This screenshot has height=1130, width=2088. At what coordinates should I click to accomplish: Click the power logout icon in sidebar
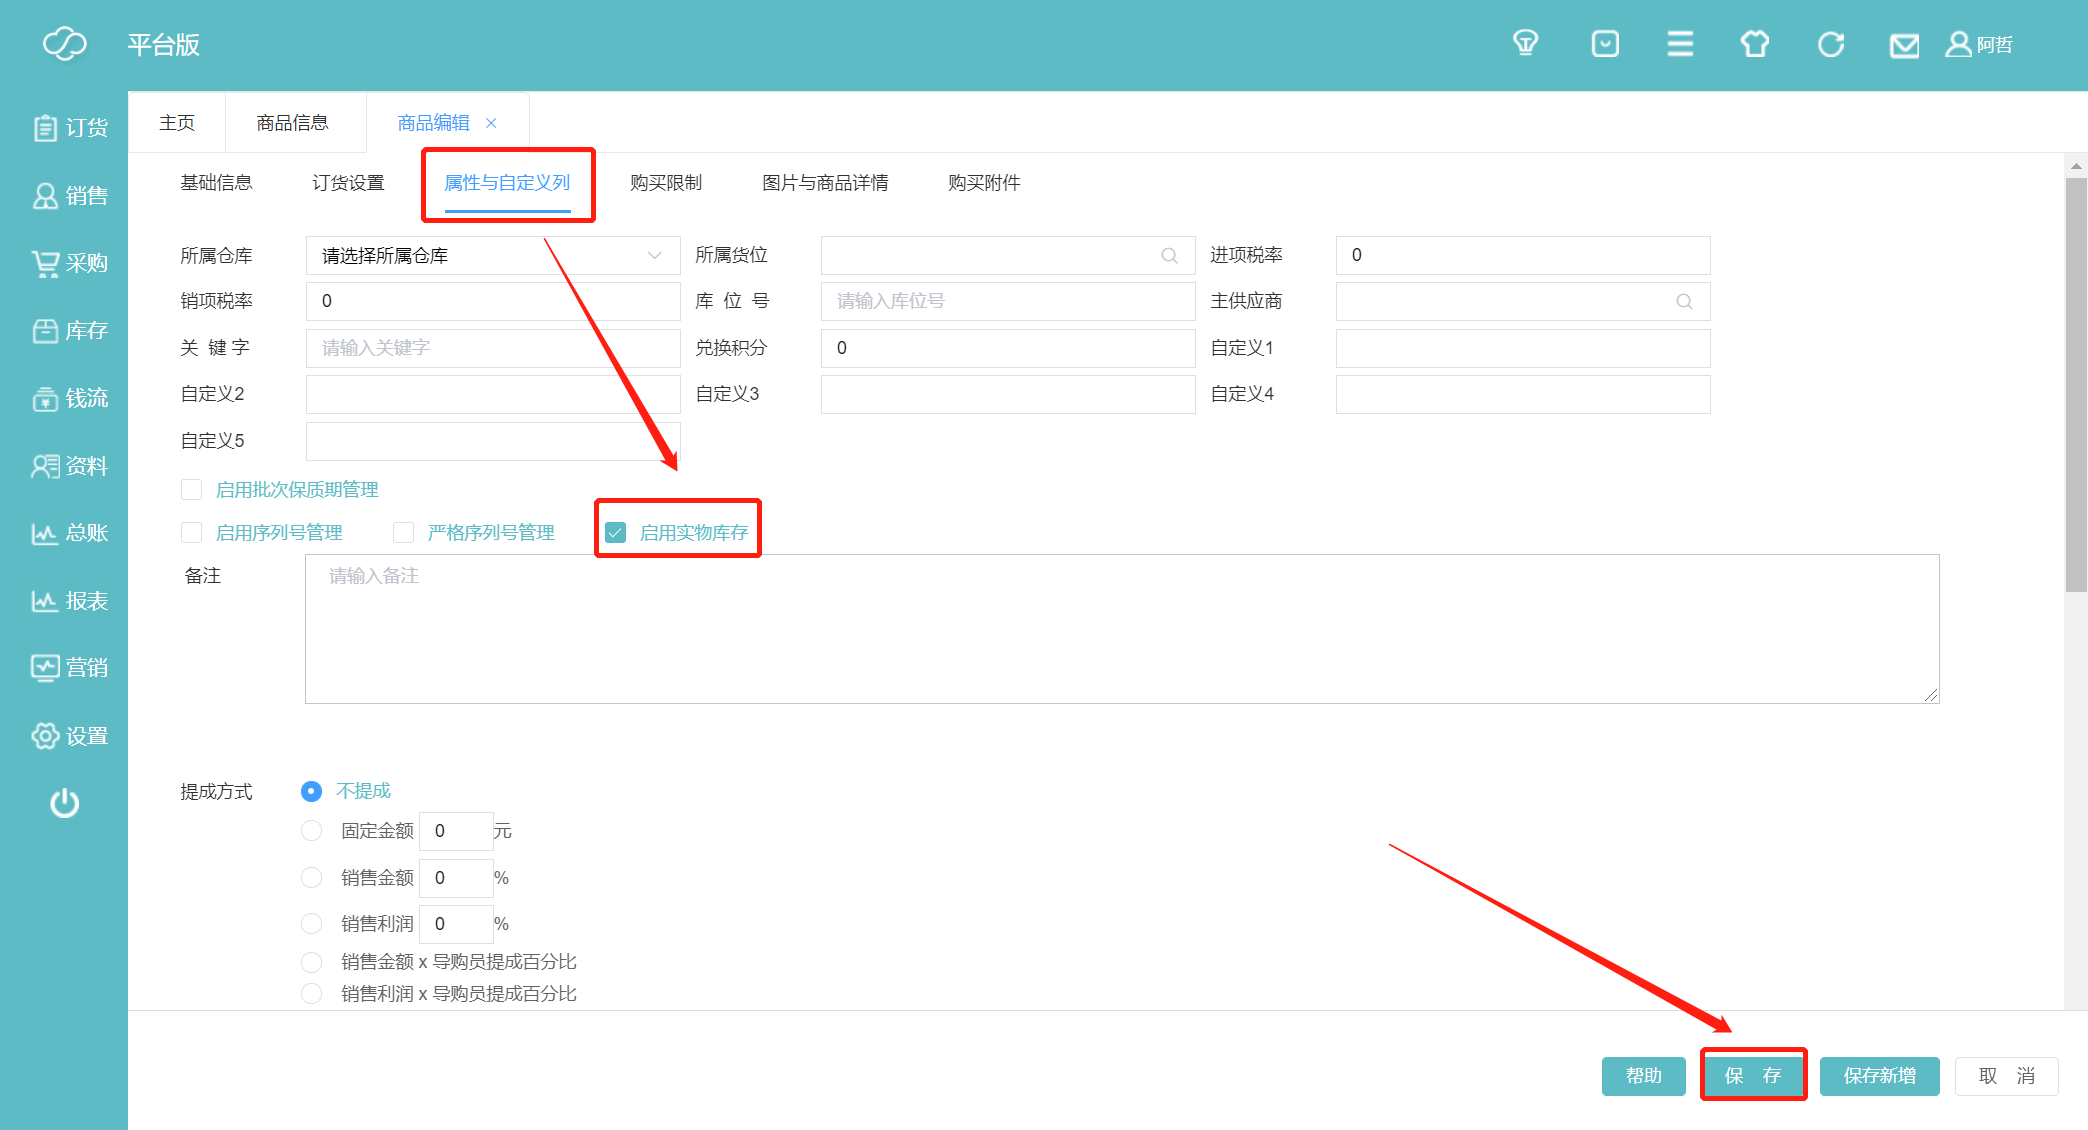(64, 803)
